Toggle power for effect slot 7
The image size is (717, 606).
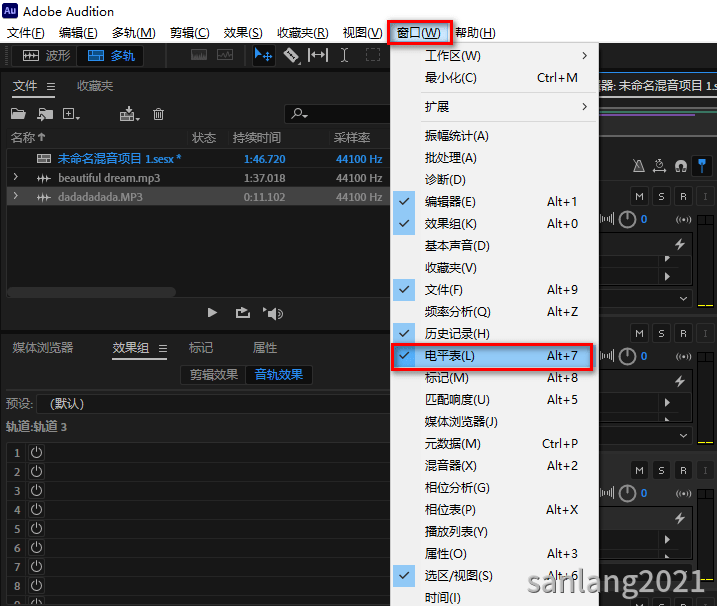pos(36,566)
